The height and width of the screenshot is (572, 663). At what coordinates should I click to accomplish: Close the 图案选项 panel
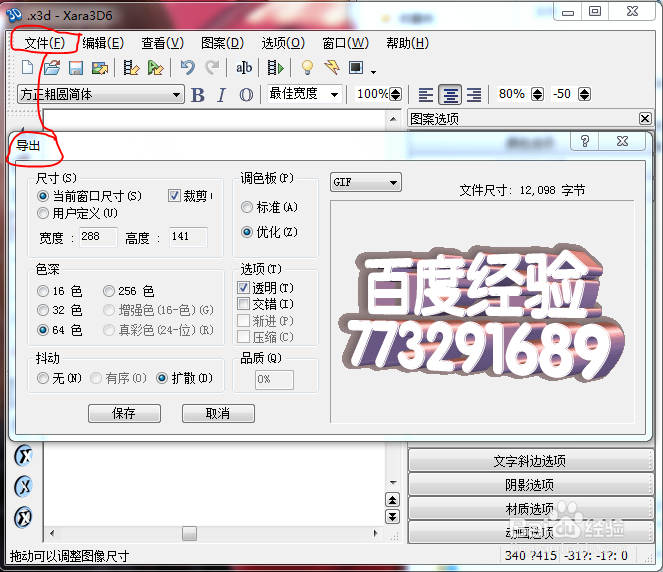tap(645, 118)
